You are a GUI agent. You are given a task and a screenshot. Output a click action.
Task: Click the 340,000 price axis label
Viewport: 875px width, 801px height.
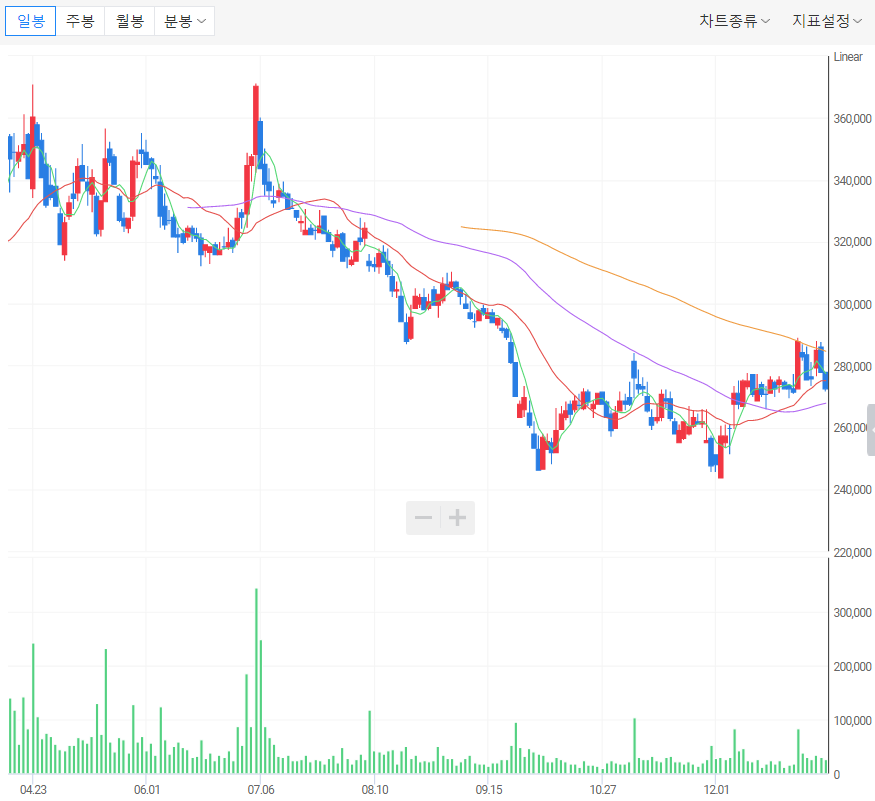click(x=852, y=180)
